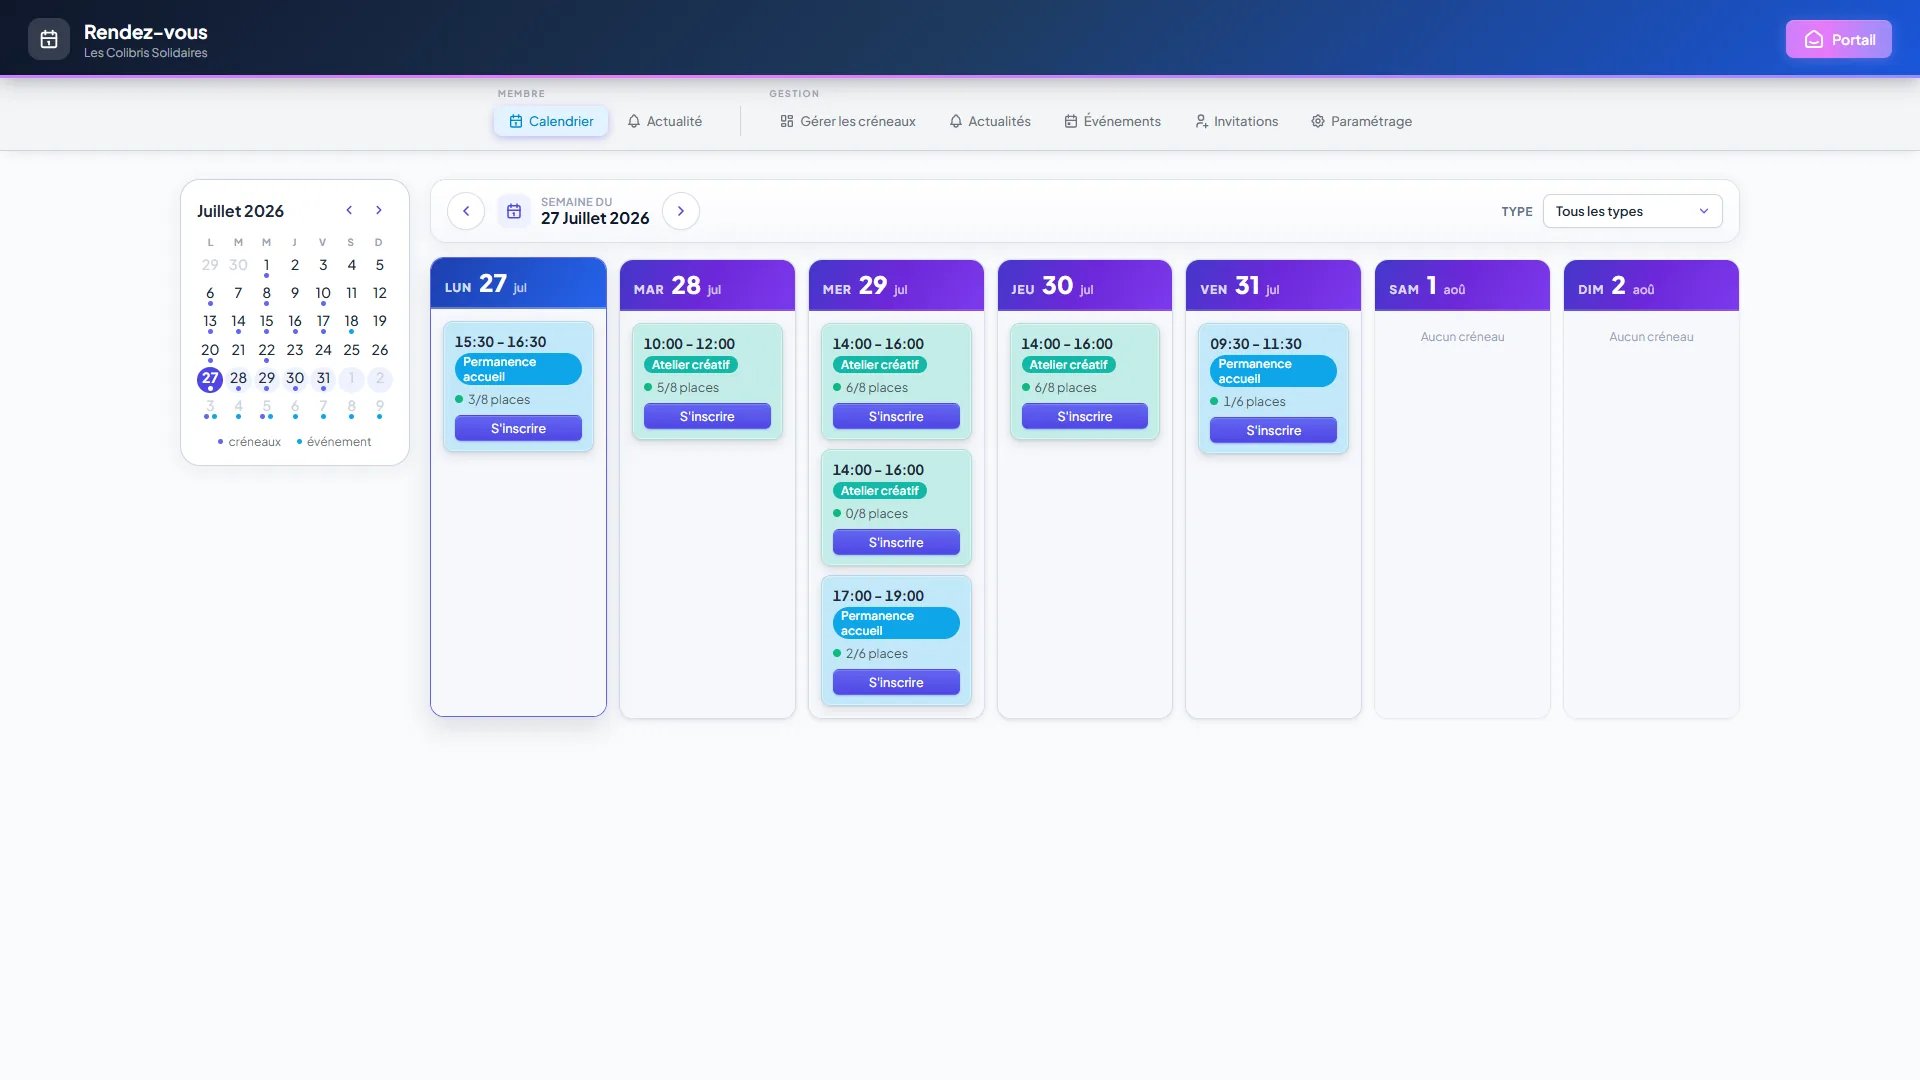This screenshot has width=1920, height=1080.
Task: Select the LUN 27 jul day header
Action: (x=518, y=284)
